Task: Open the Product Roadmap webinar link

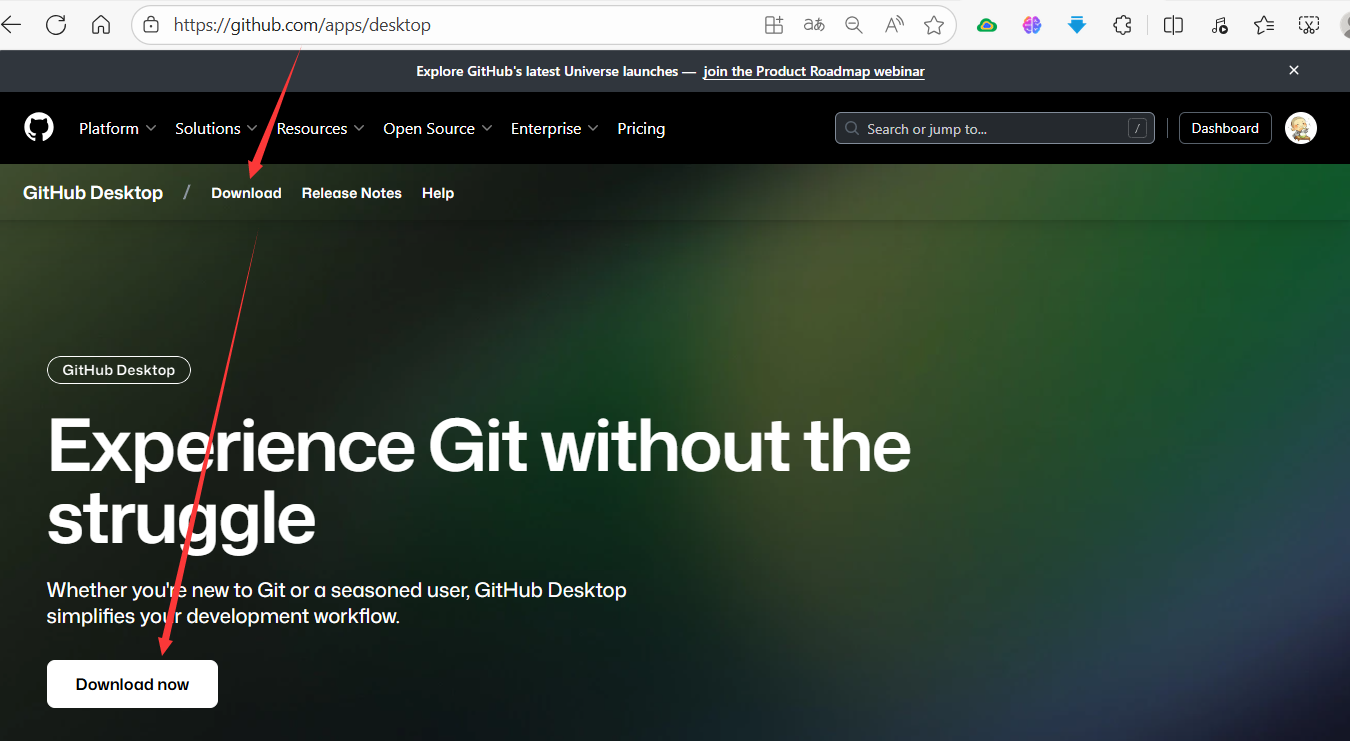Action: (x=814, y=71)
